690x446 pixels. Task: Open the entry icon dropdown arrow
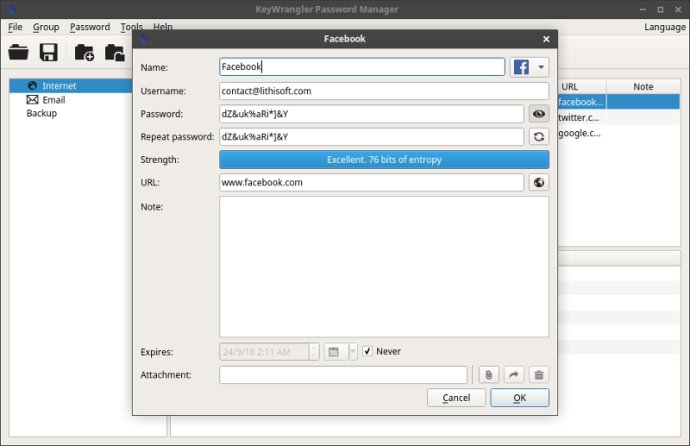pyautogui.click(x=541, y=67)
